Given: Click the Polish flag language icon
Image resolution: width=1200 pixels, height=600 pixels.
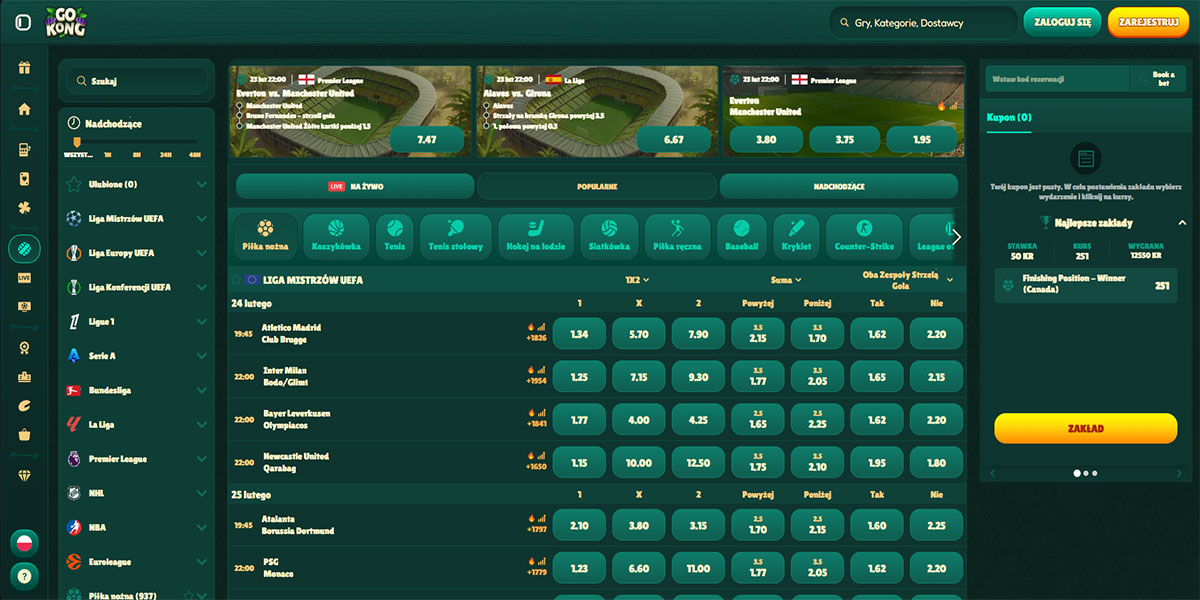Looking at the screenshot, I should click(24, 543).
